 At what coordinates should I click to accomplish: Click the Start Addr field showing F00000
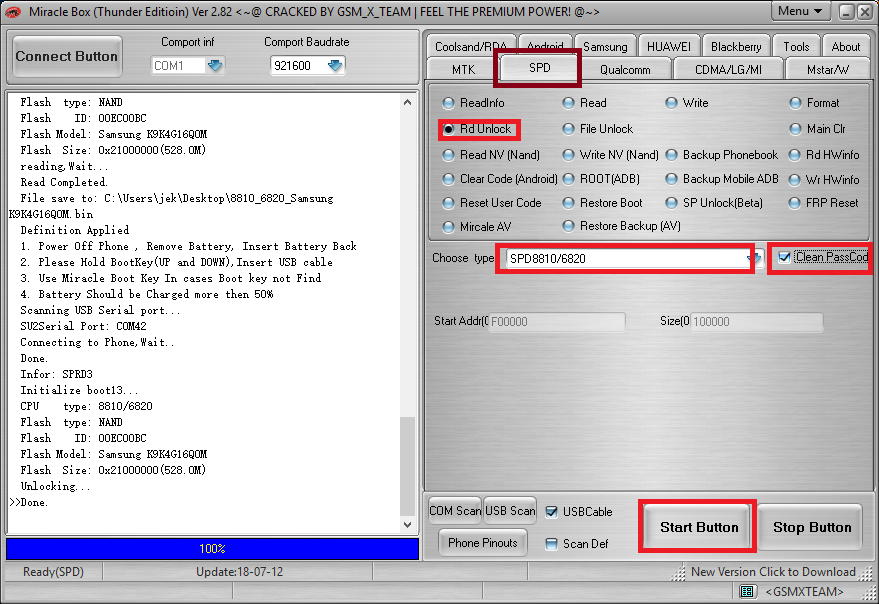557,322
